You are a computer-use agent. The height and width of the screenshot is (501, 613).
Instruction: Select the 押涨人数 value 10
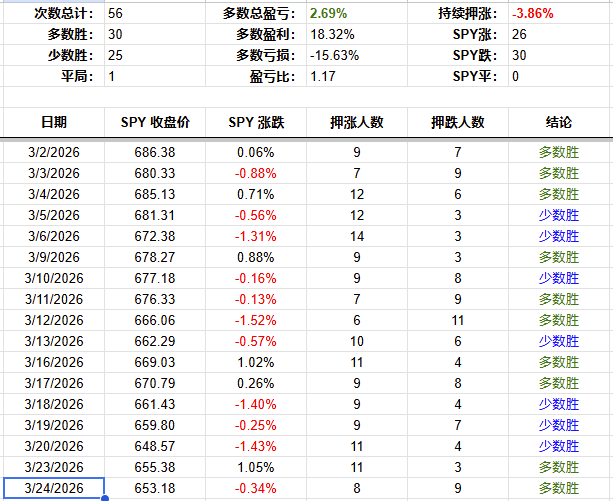click(x=357, y=342)
